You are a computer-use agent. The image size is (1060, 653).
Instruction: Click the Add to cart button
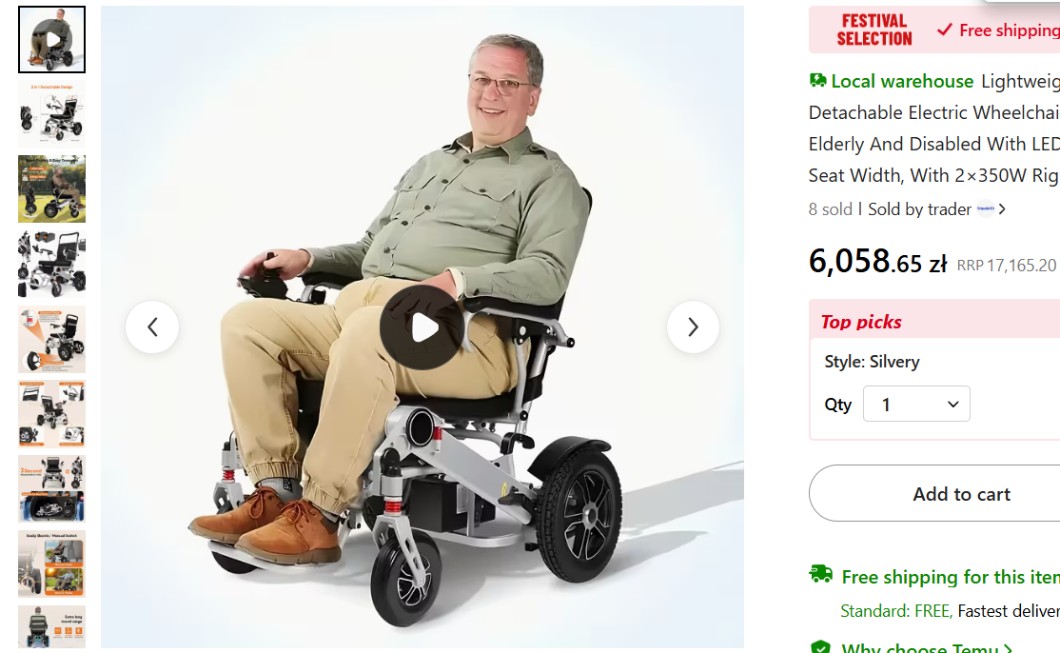pos(961,493)
